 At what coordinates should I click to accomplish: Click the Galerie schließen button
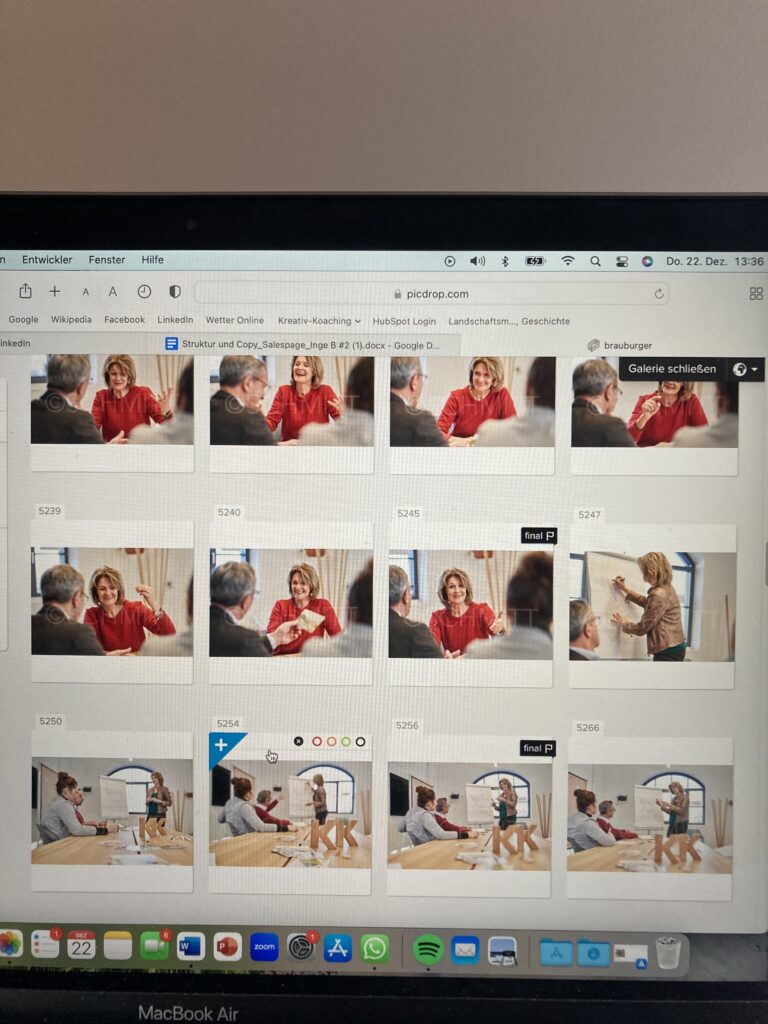(672, 369)
